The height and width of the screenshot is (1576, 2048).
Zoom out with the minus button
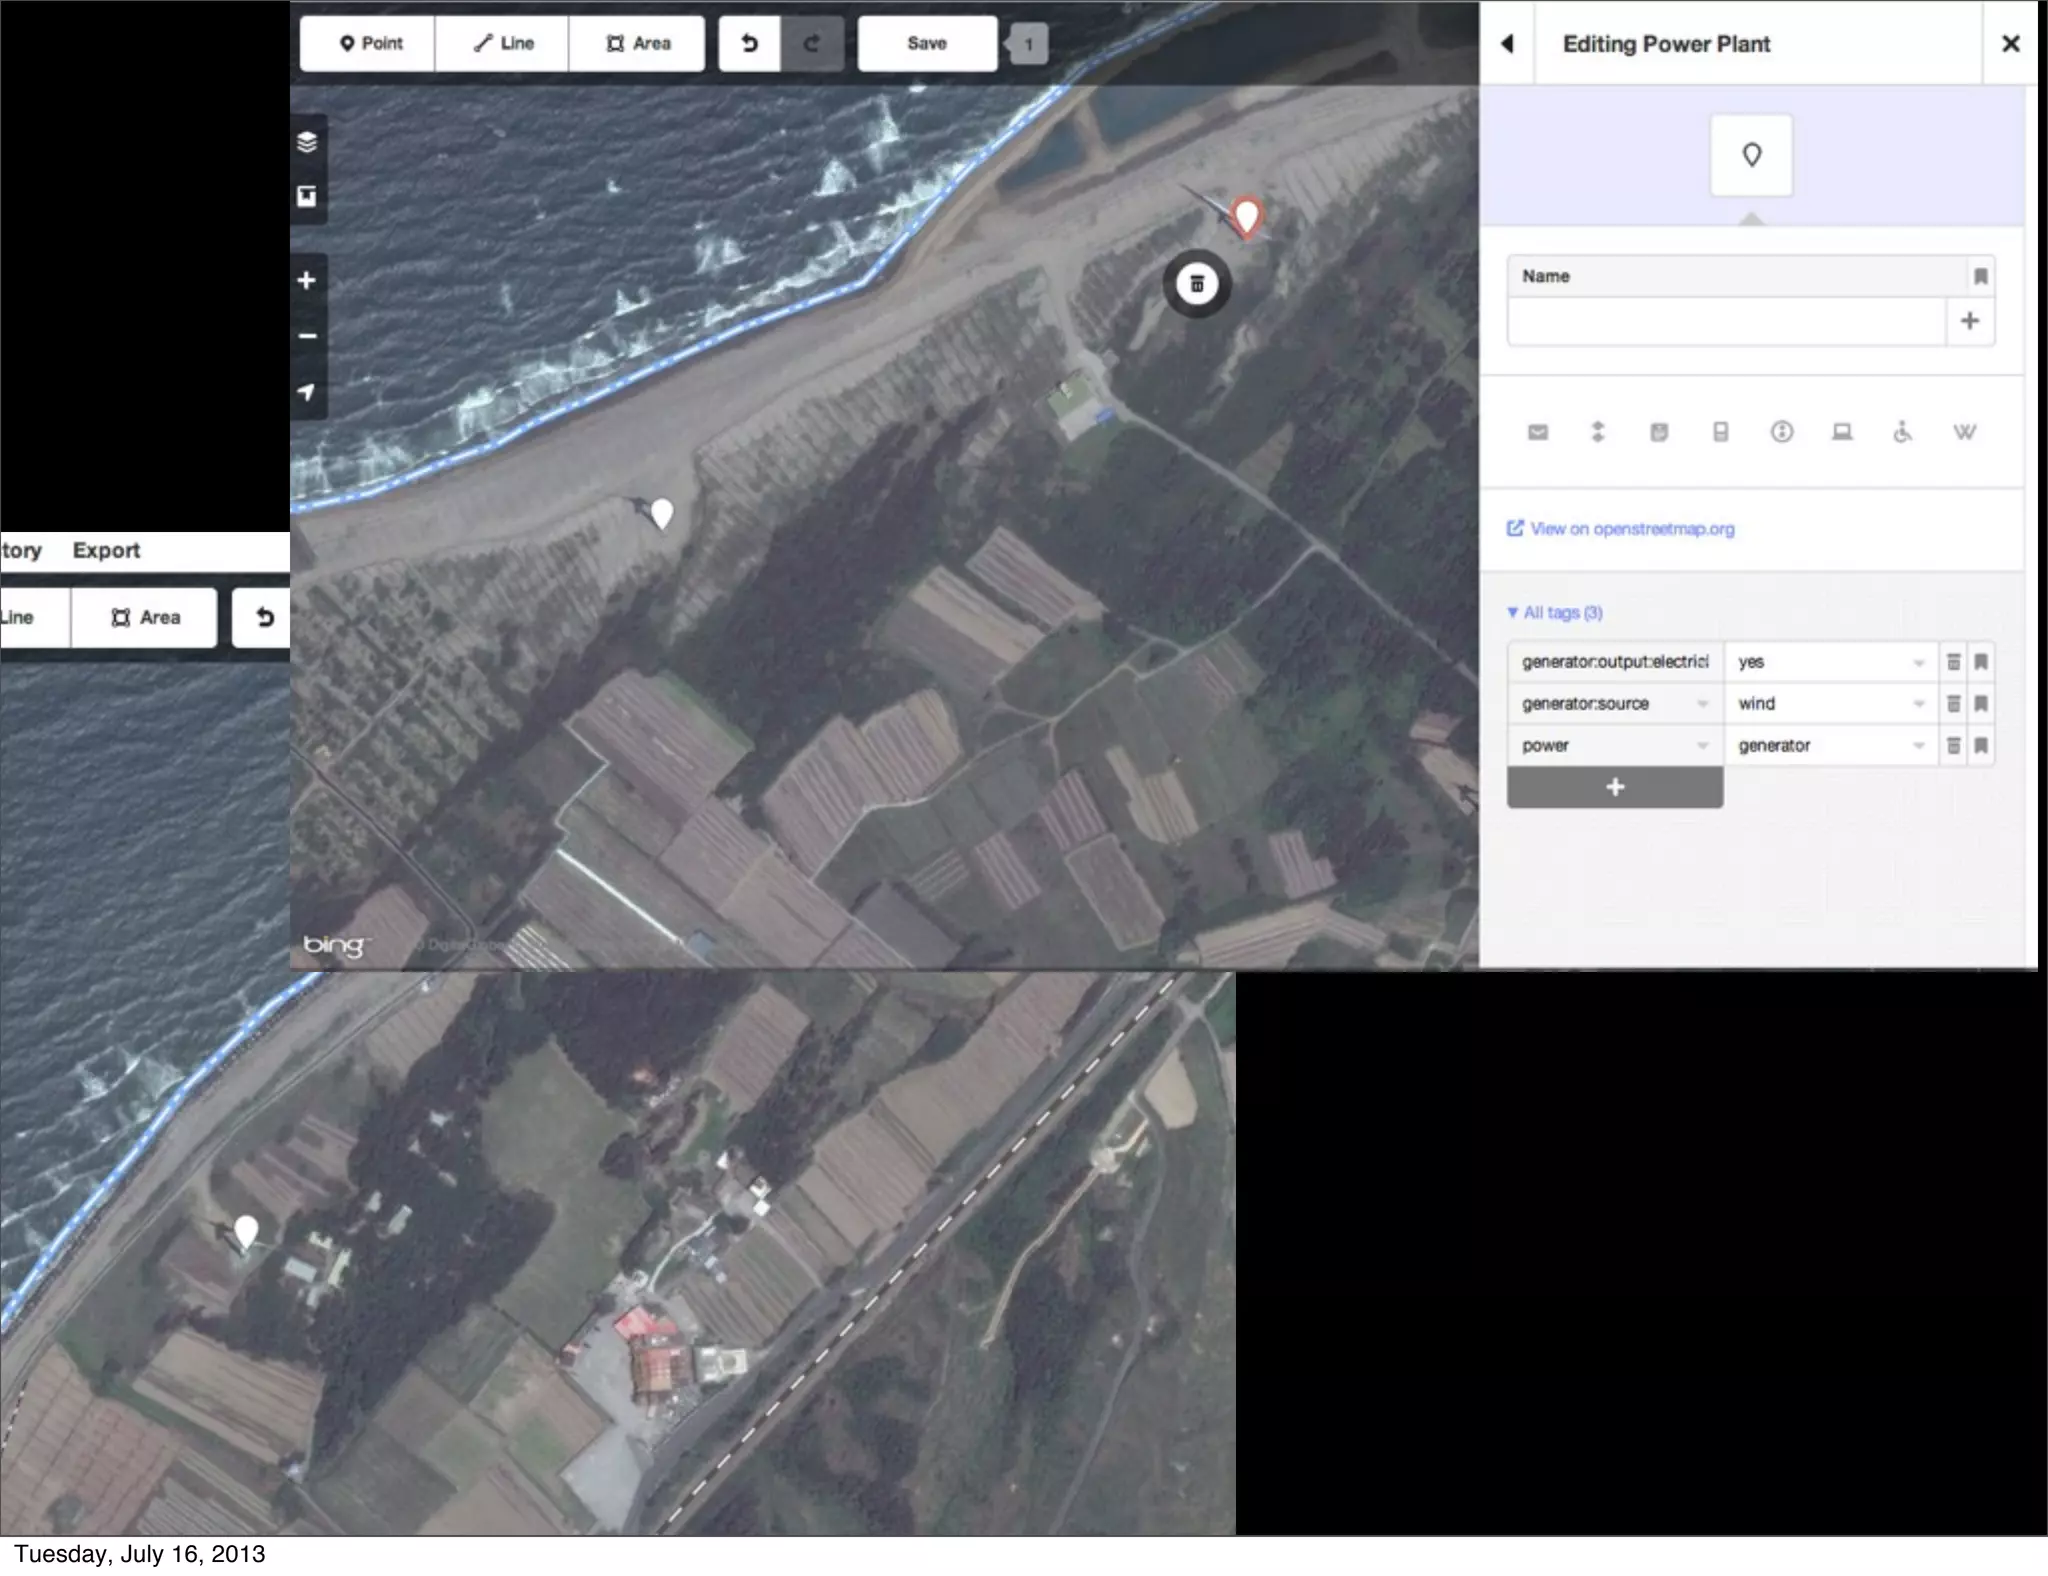click(x=307, y=336)
